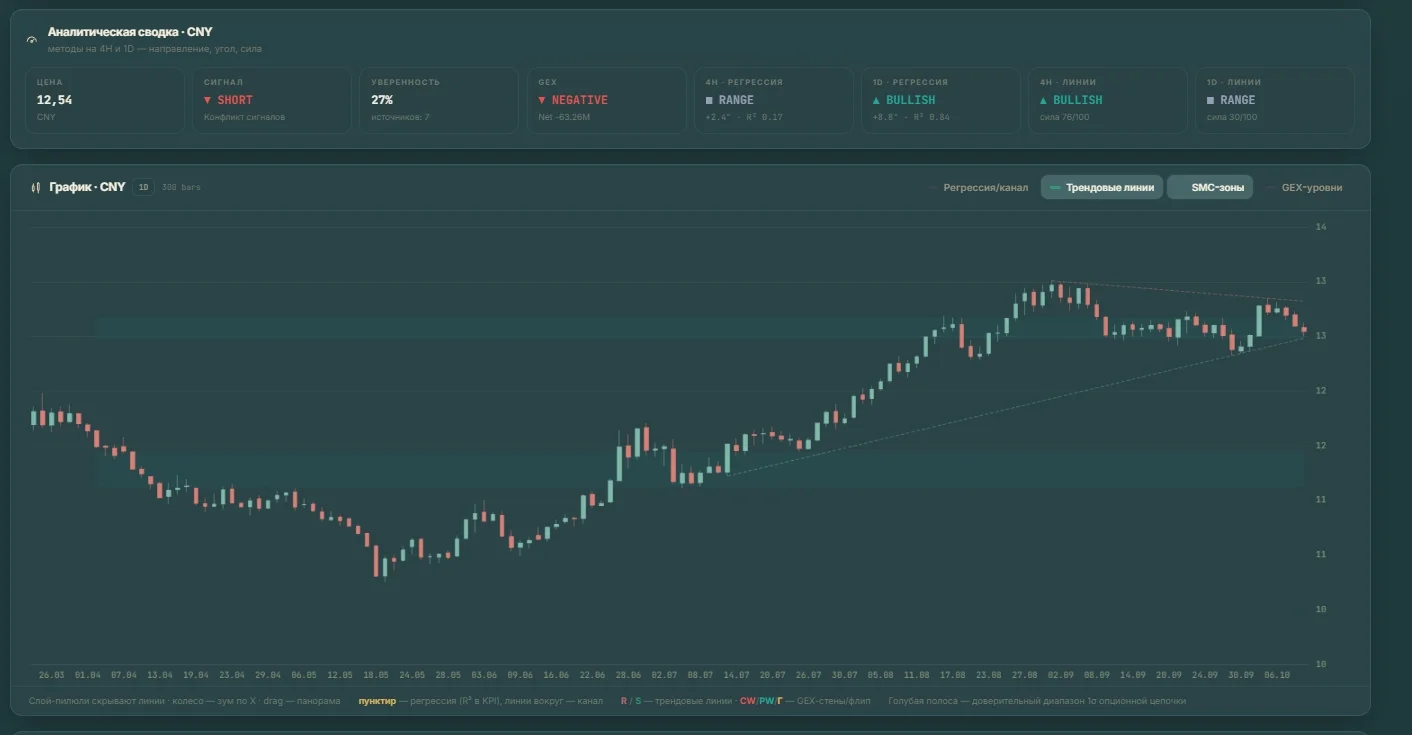Click the upper green SMC zone band
1412x735 pixels.
pyautogui.click(x=700, y=328)
